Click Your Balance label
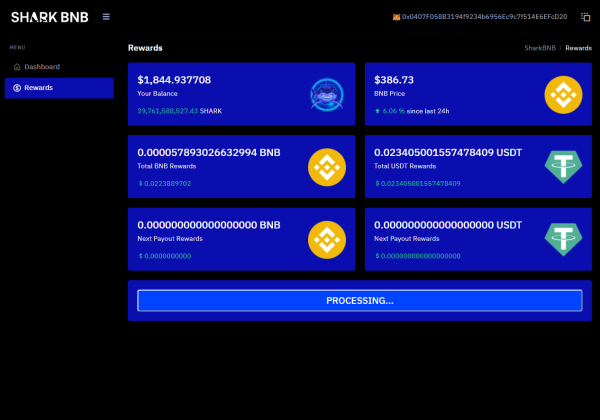 tap(157, 94)
